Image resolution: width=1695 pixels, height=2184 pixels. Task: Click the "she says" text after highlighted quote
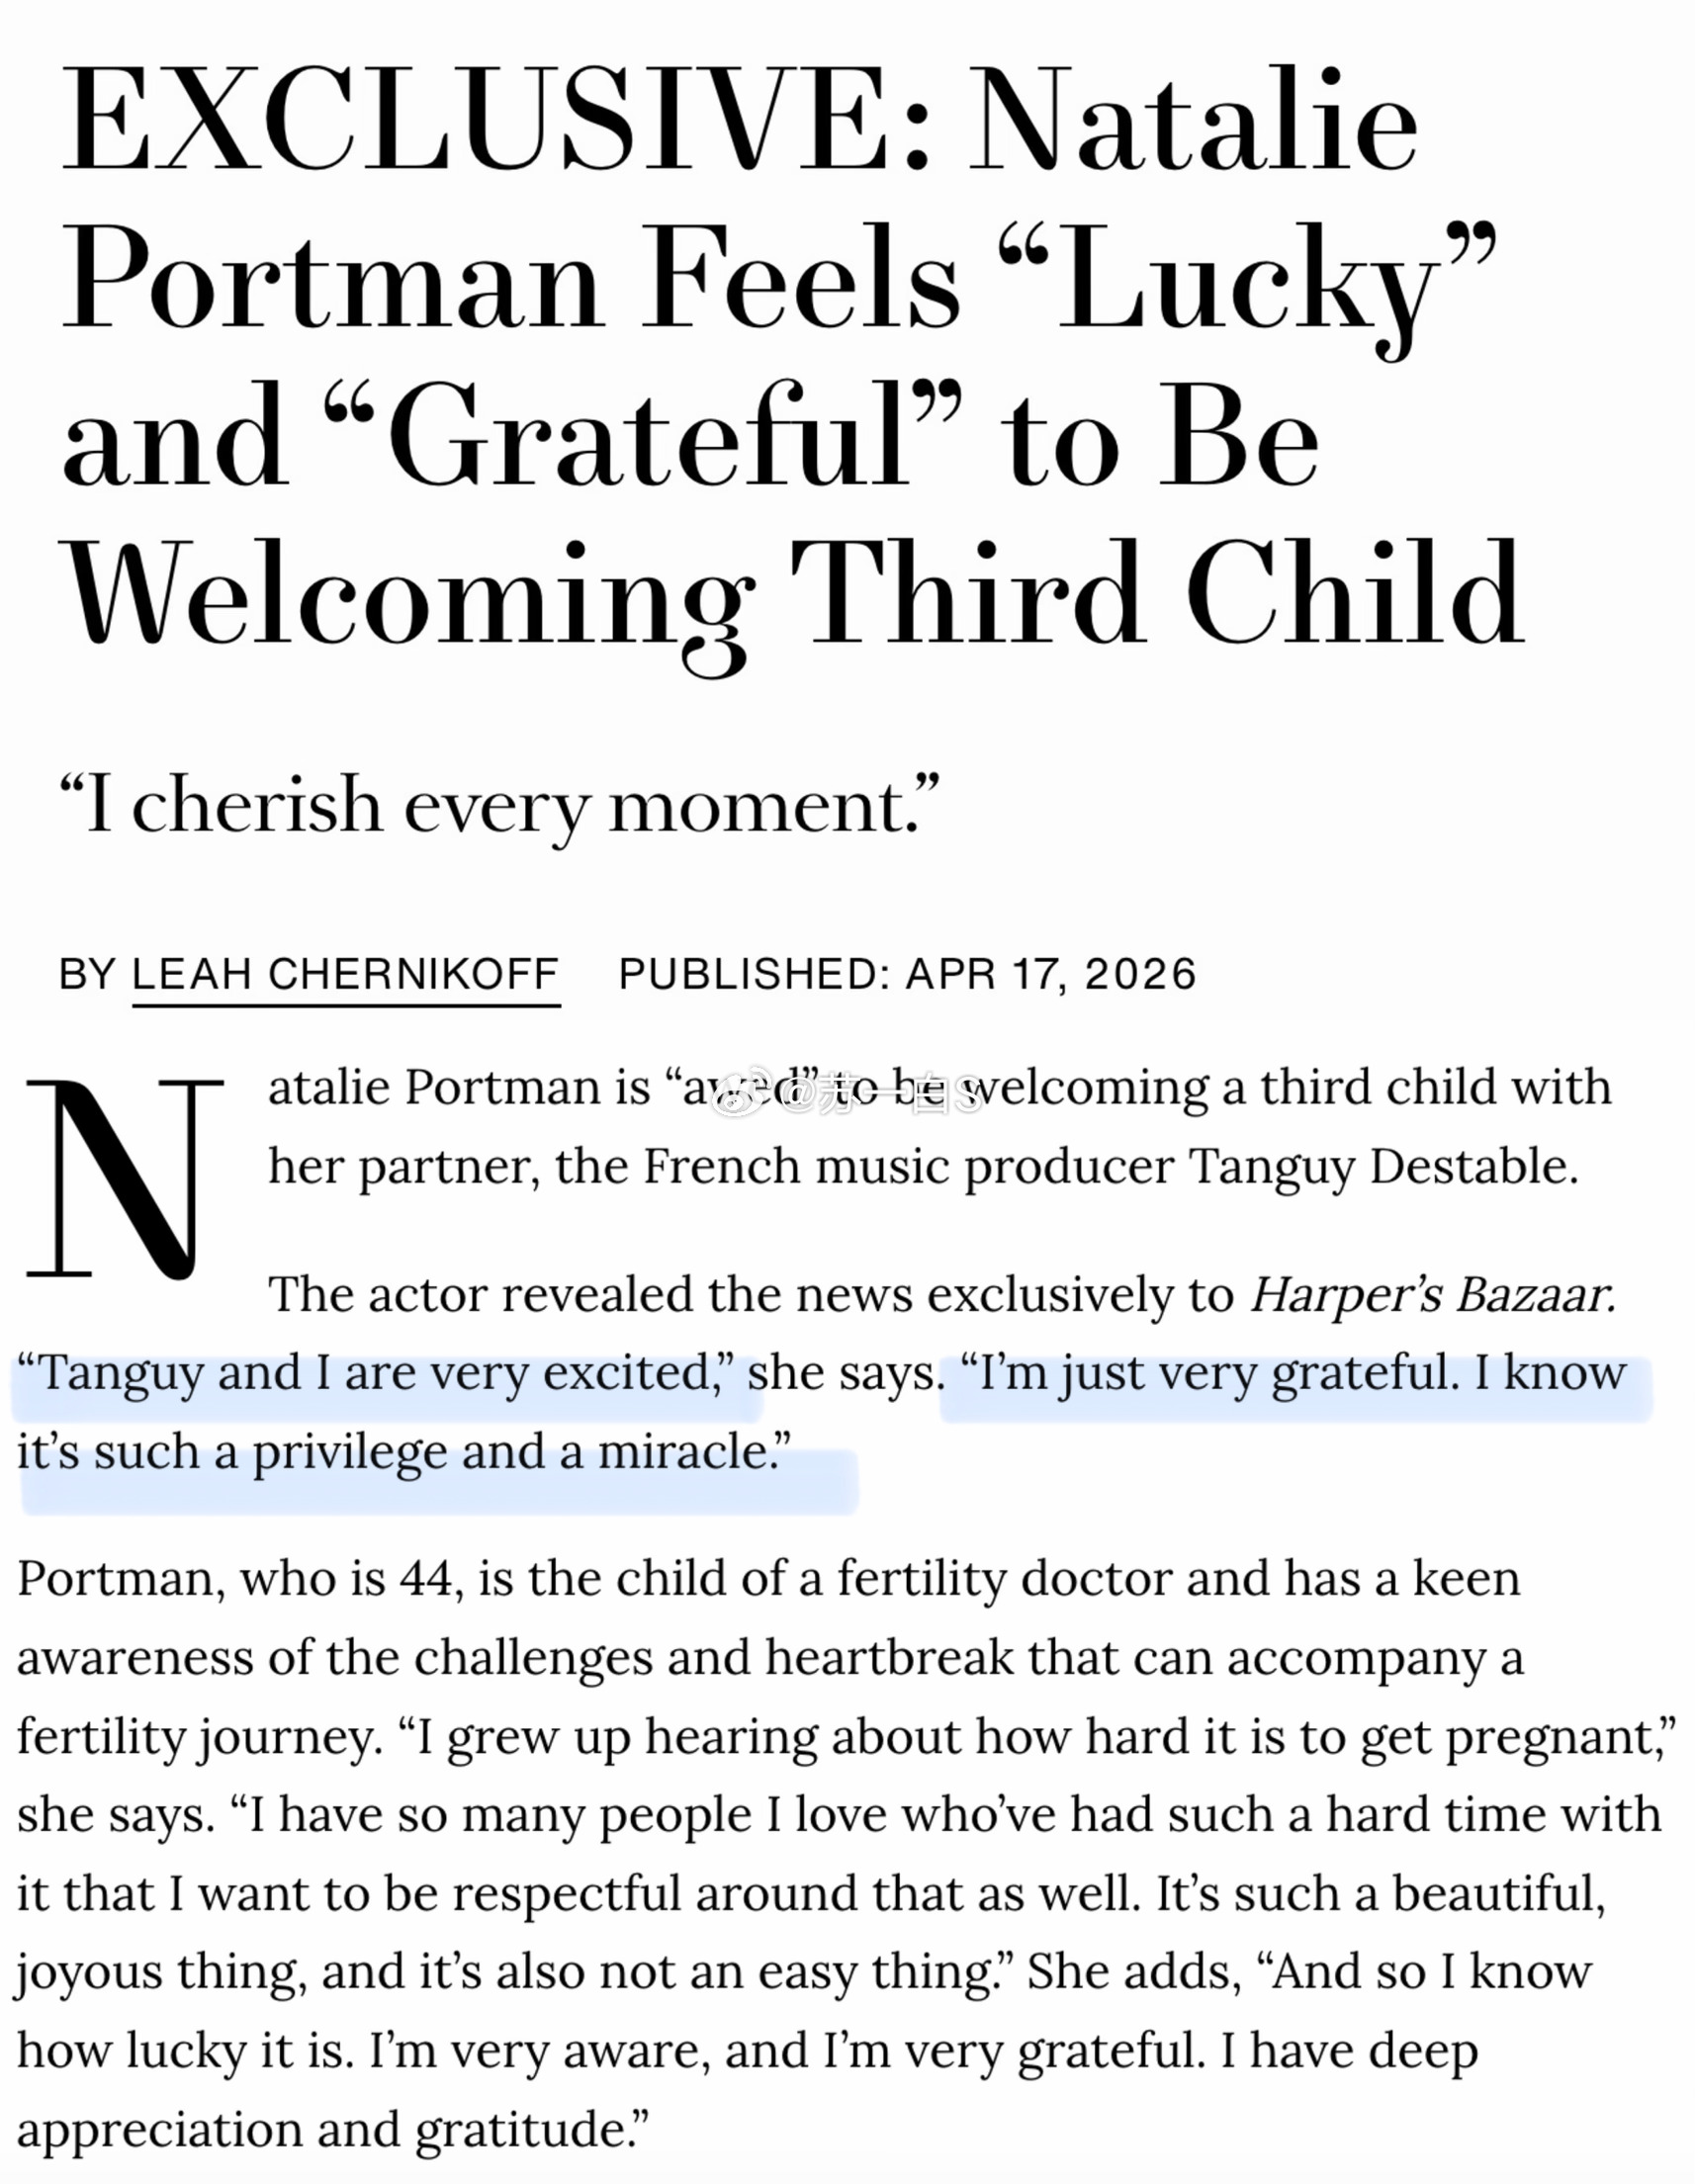tap(845, 1374)
